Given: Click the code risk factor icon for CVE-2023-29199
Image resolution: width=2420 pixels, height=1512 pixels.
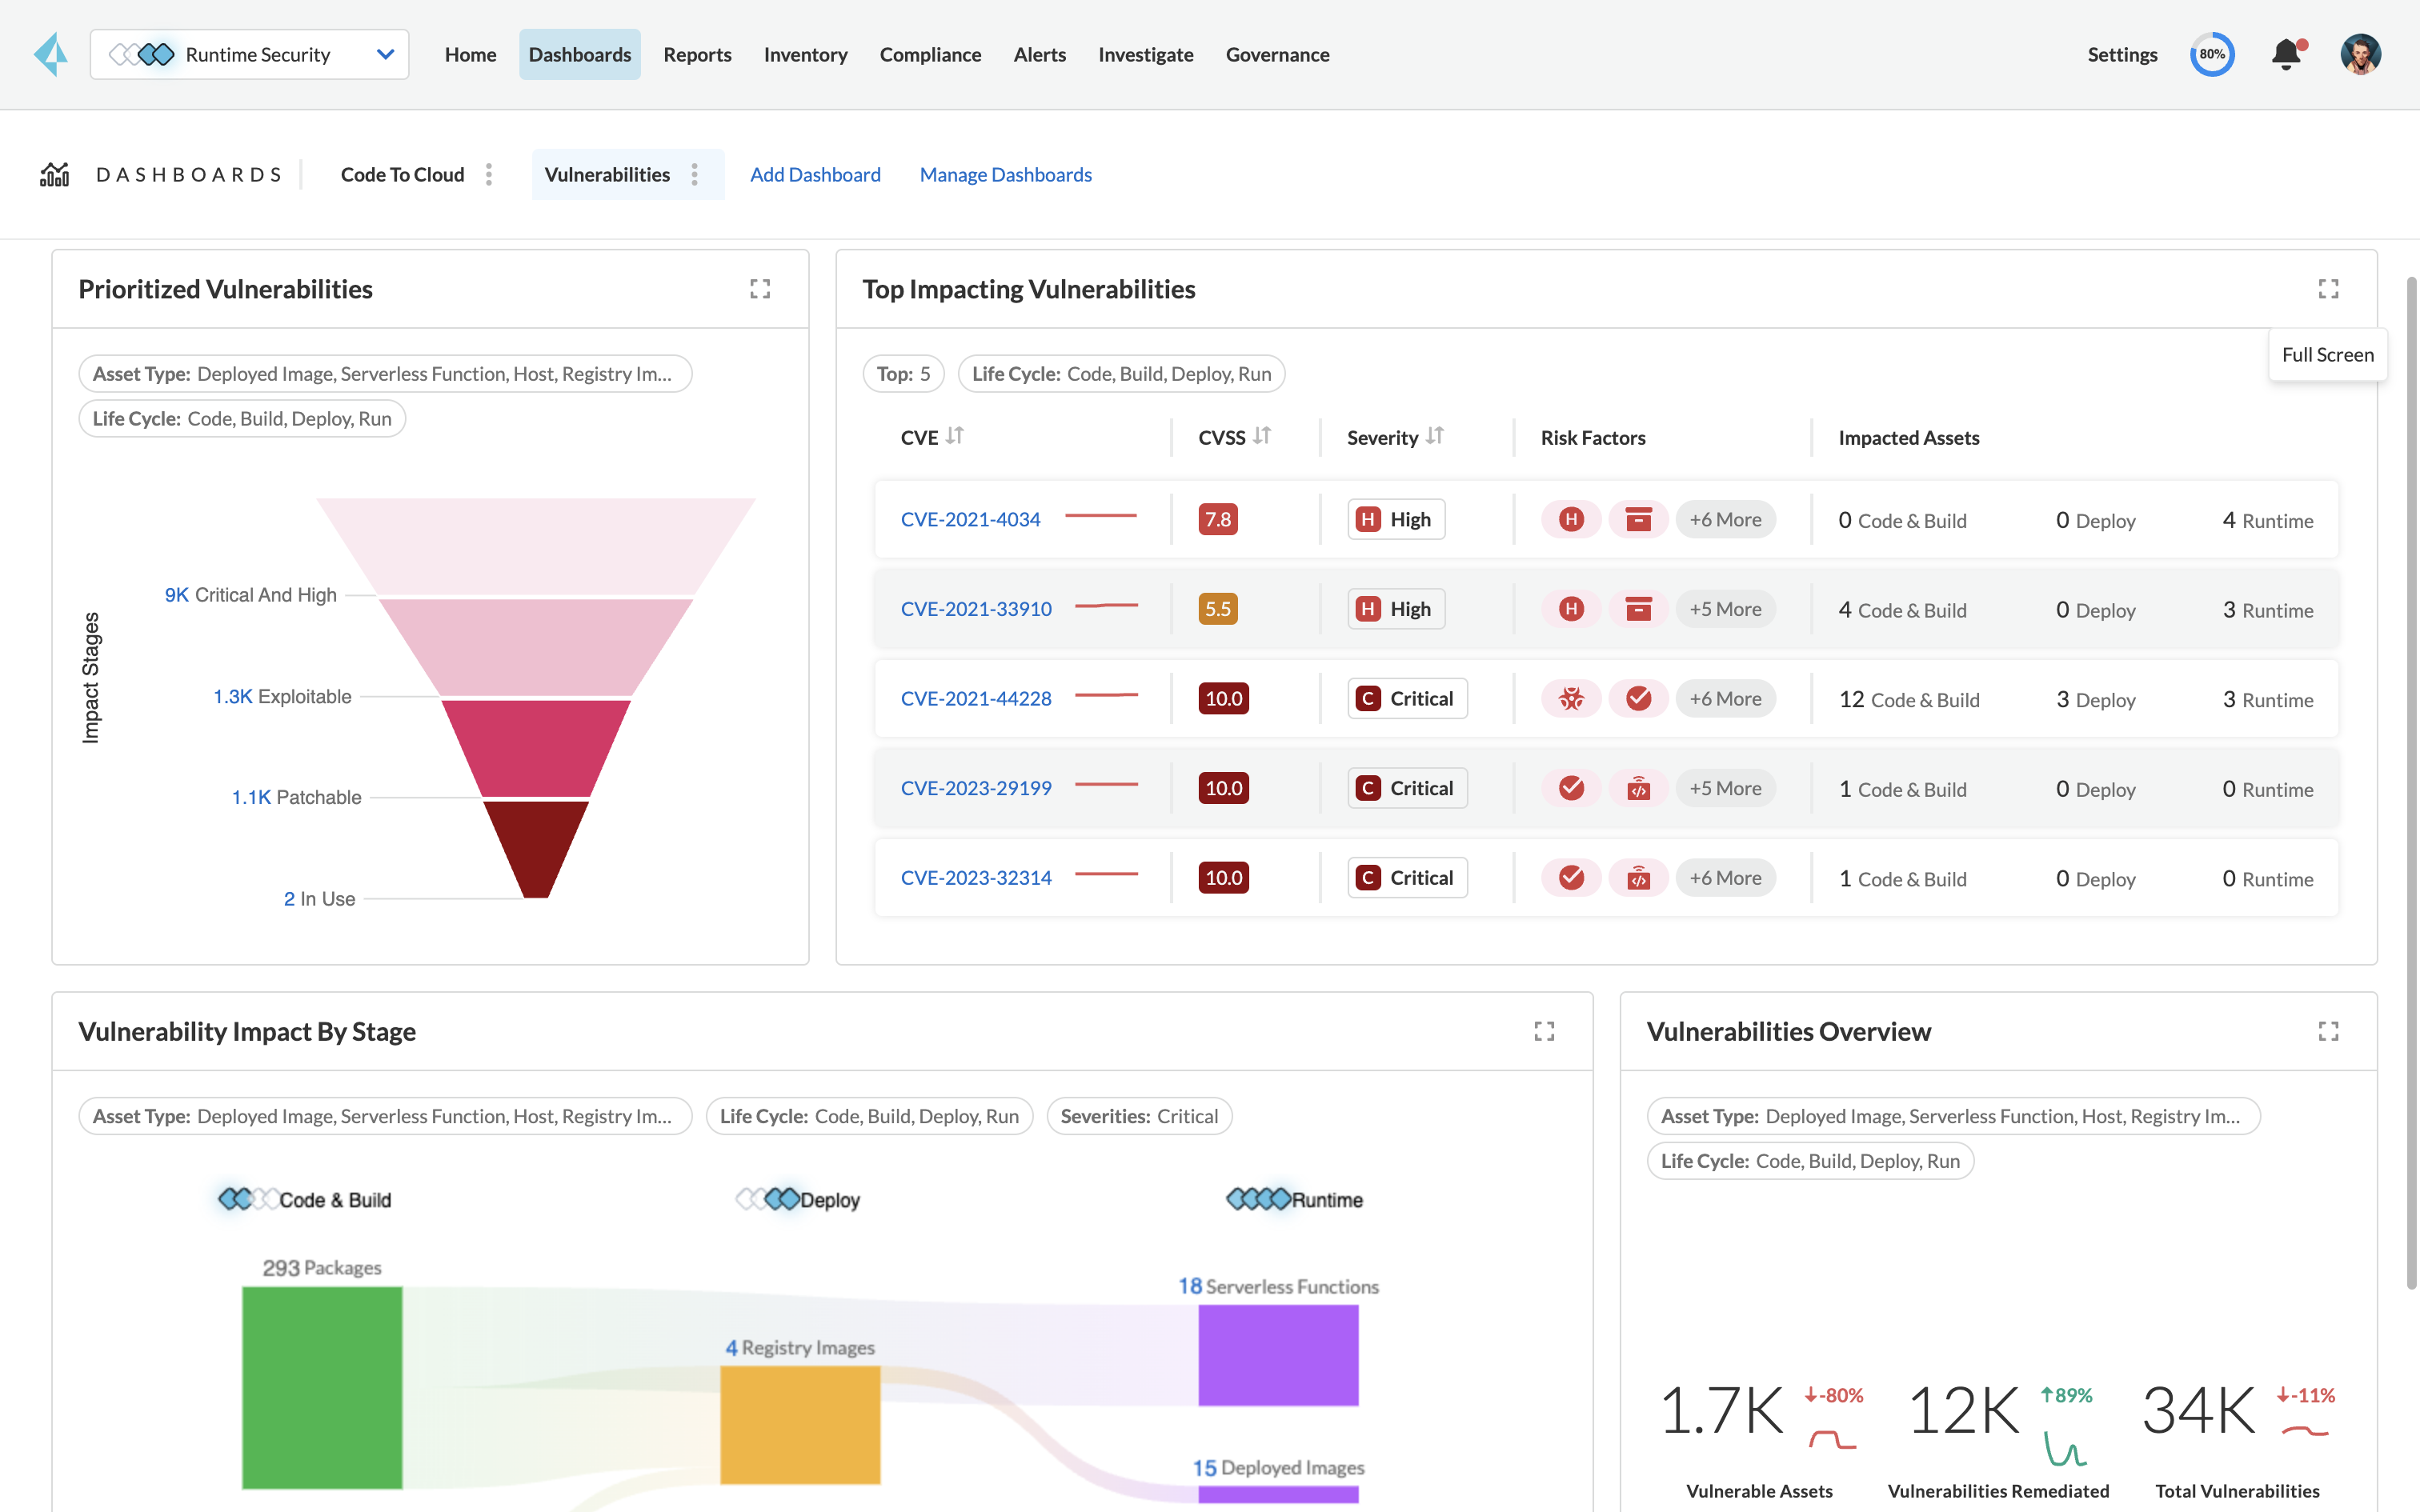Looking at the screenshot, I should coord(1639,788).
